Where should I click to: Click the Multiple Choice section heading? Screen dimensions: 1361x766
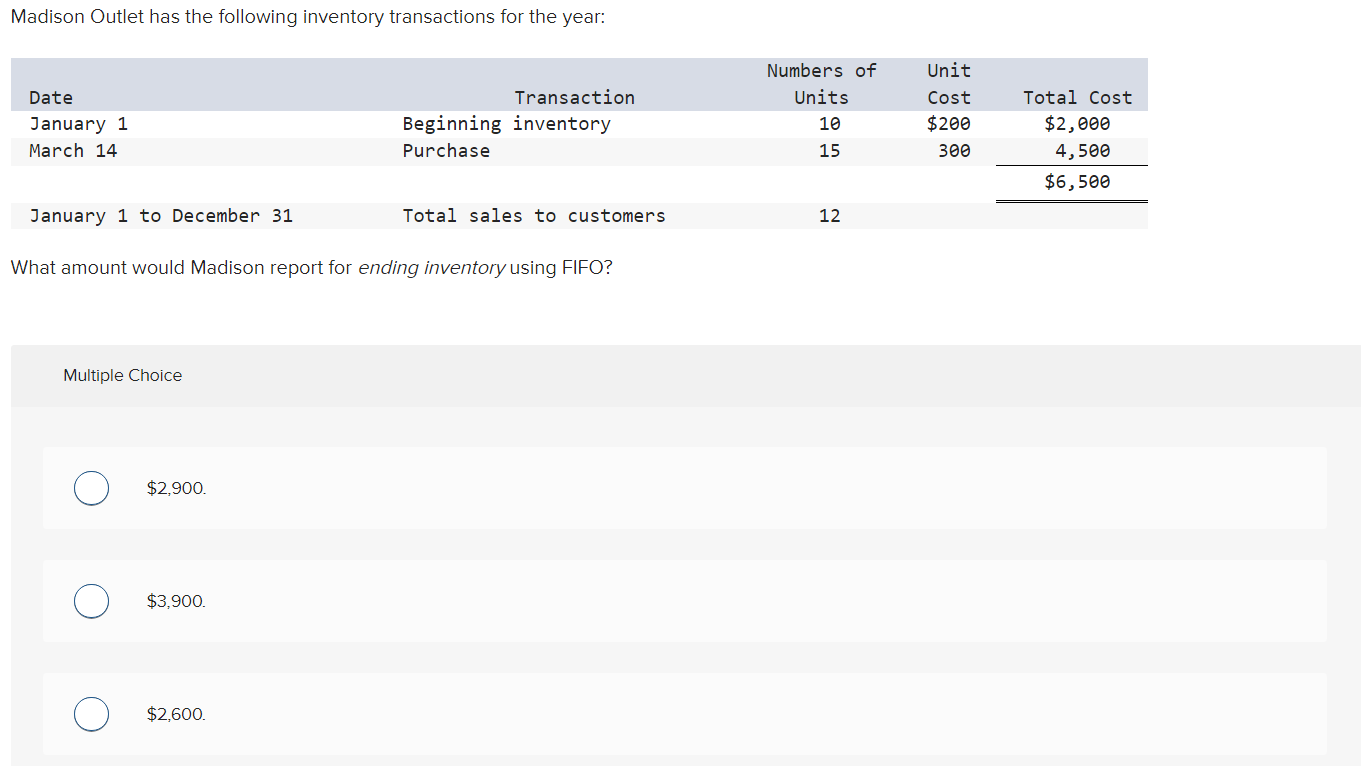pyautogui.click(x=123, y=375)
